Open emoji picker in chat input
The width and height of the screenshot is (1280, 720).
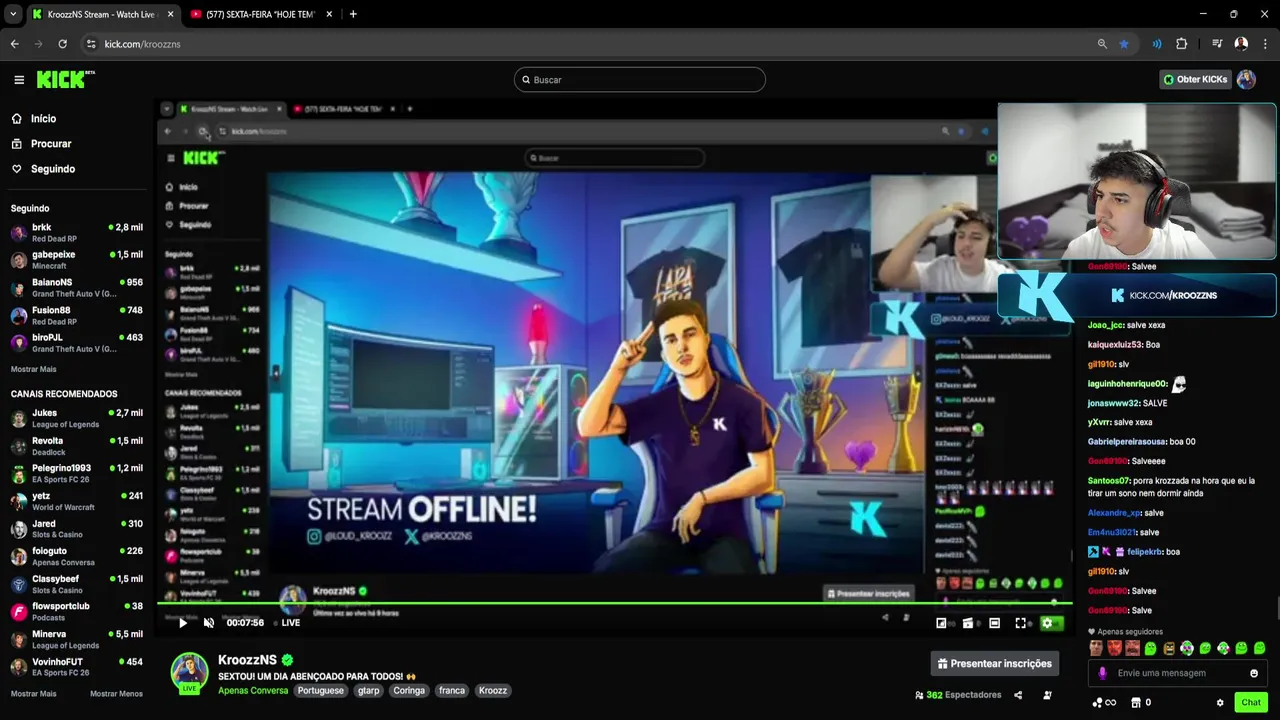click(x=1254, y=673)
